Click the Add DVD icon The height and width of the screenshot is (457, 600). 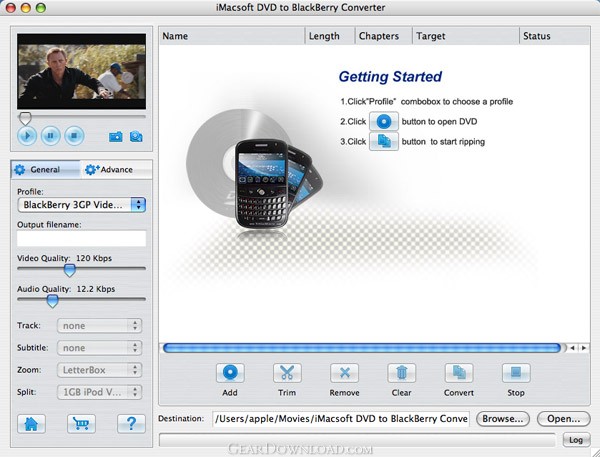pos(230,373)
